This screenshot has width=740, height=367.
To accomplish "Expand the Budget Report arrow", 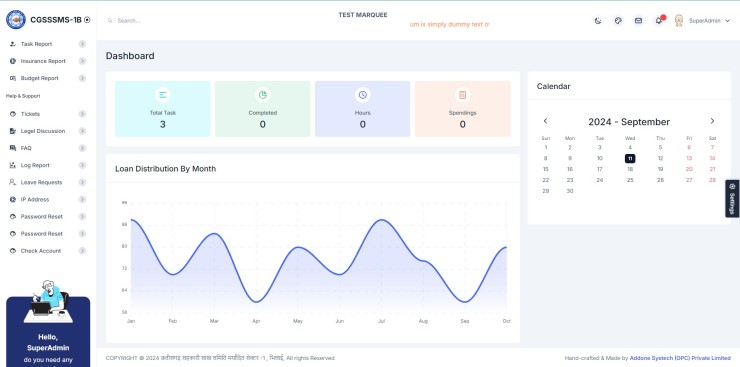I will (x=83, y=78).
